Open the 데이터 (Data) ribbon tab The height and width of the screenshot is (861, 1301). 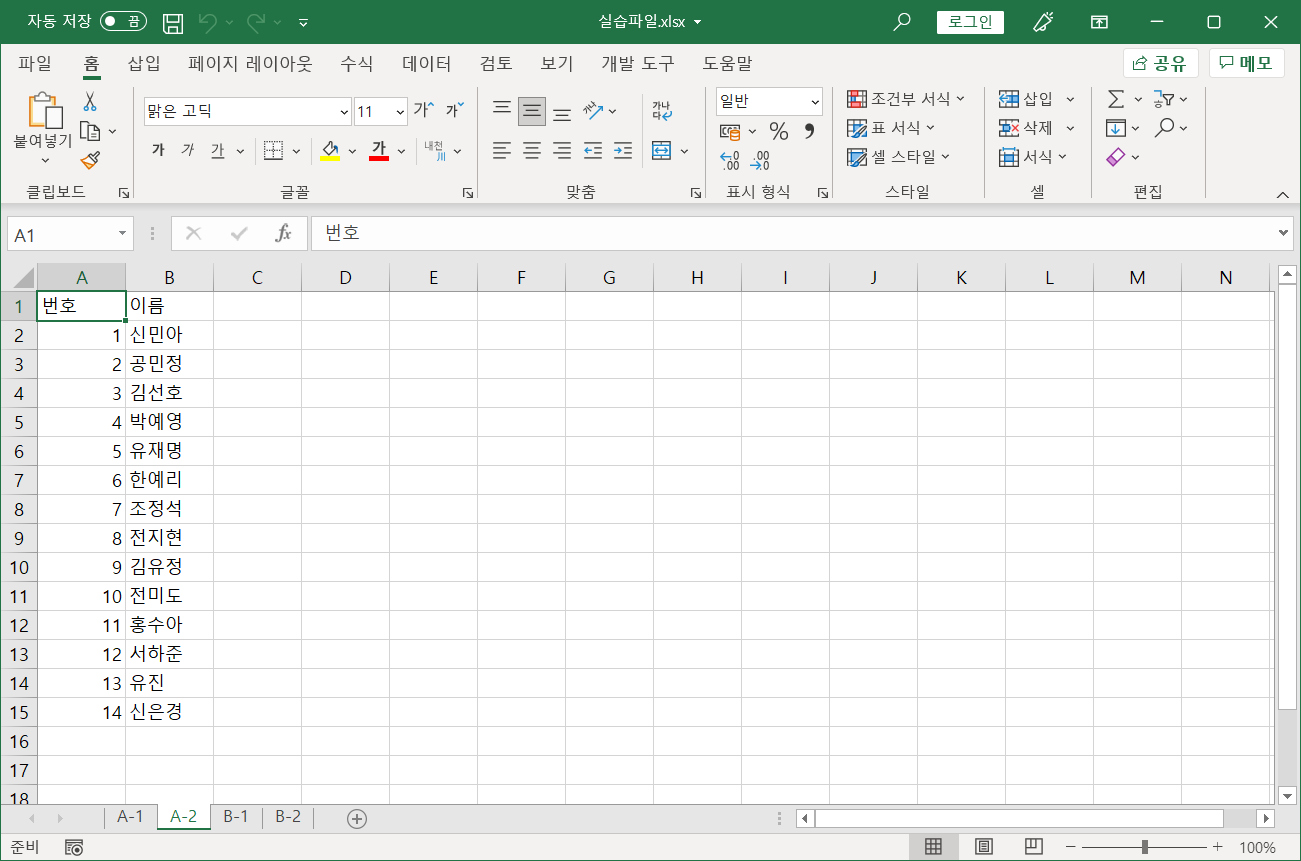tap(427, 63)
